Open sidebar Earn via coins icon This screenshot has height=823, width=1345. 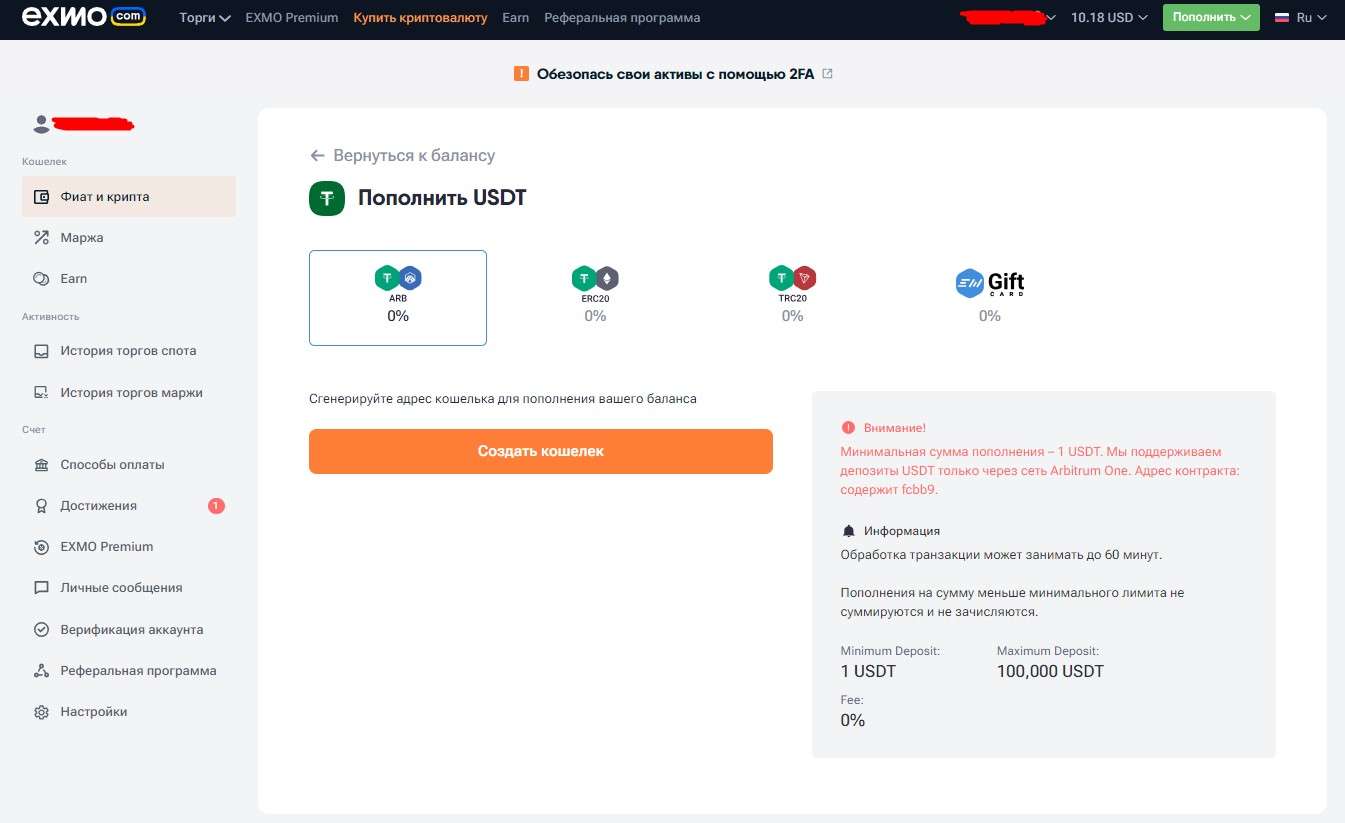[x=41, y=279]
